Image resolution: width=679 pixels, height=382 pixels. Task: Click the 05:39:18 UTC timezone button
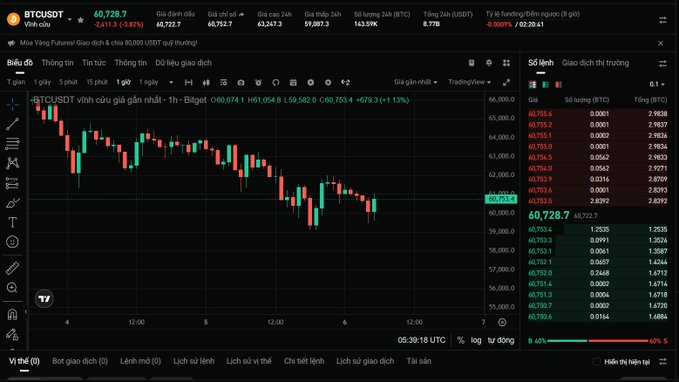coord(421,340)
